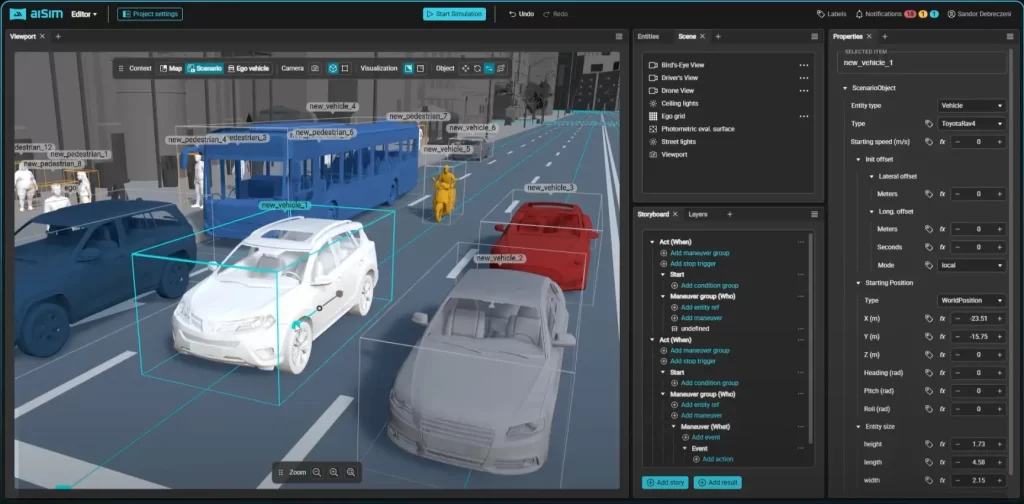Select the 3D cube perspective view icon
This screenshot has width=1024, height=504.
point(333,68)
